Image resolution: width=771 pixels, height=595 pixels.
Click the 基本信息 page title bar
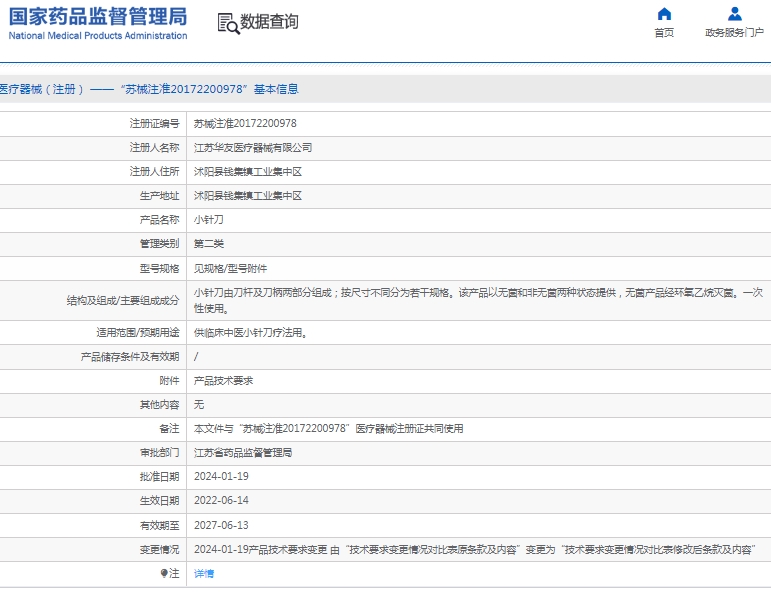click(386, 89)
